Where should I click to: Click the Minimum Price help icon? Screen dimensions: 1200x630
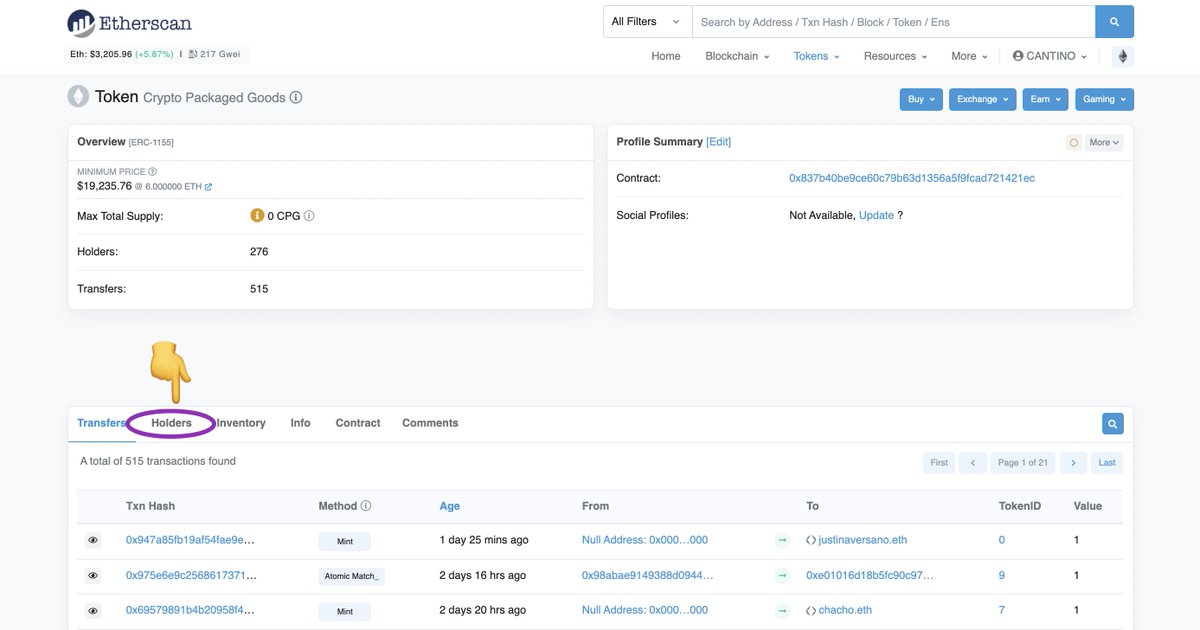(152, 172)
